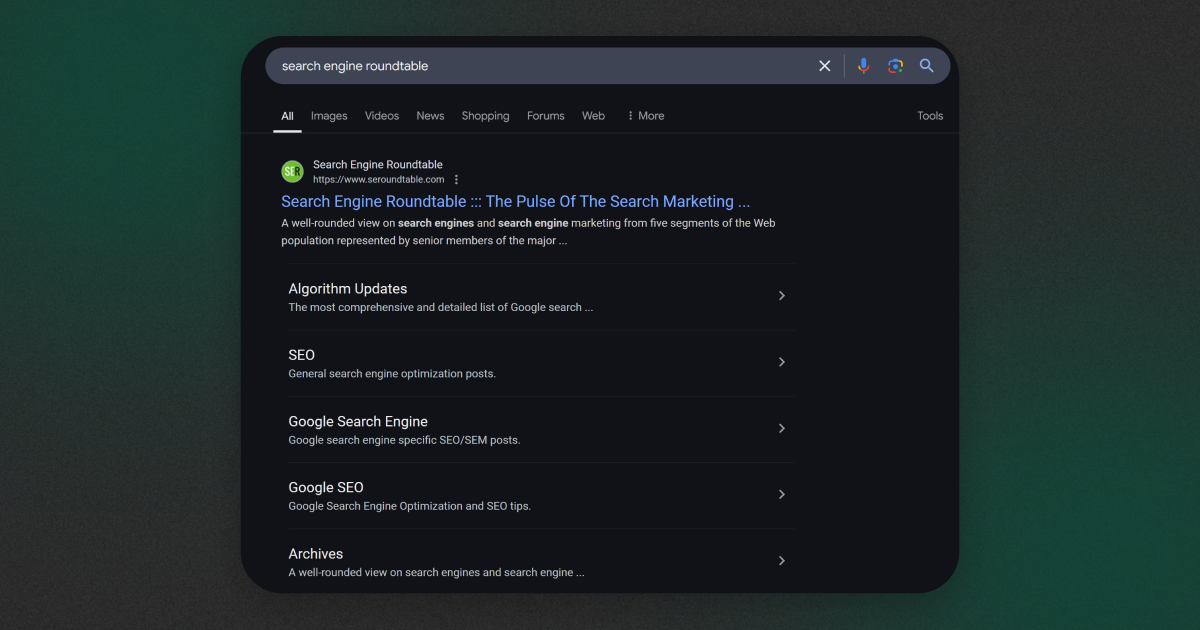The height and width of the screenshot is (630, 1200).
Task: Start voice search with the microphone icon
Action: [x=864, y=66]
